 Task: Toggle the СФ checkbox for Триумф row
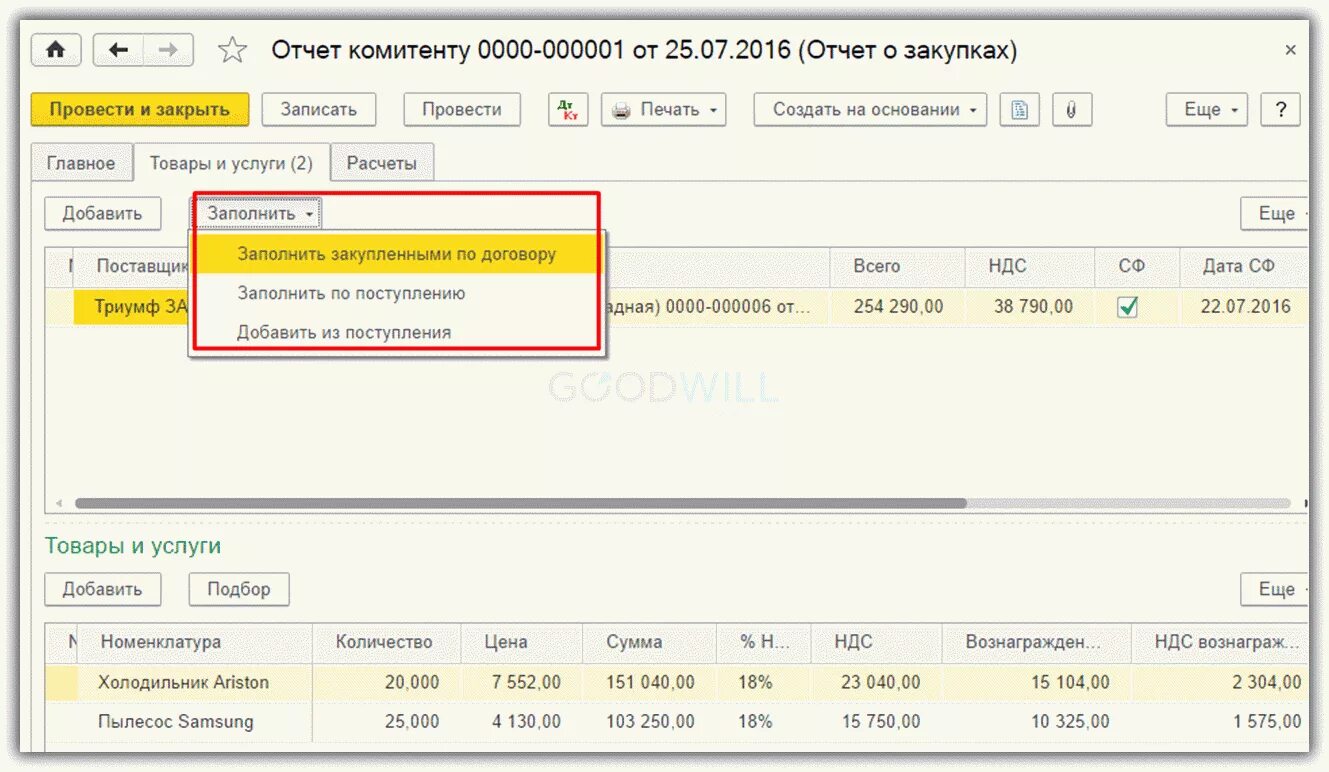coord(1128,308)
